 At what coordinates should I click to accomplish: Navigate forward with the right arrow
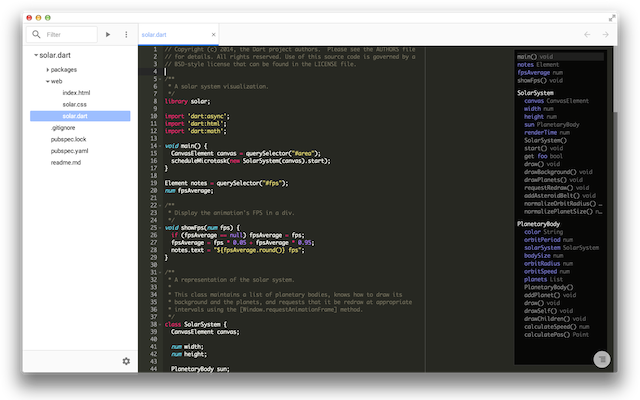pyautogui.click(x=606, y=35)
